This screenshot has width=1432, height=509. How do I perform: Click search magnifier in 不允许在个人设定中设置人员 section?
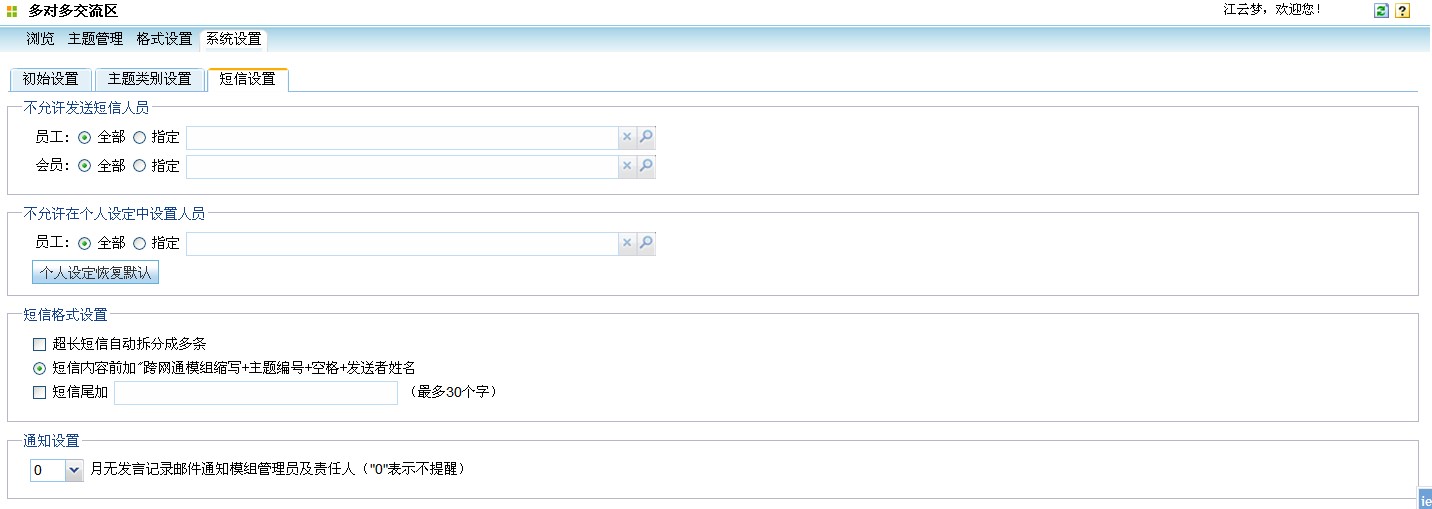coord(646,243)
